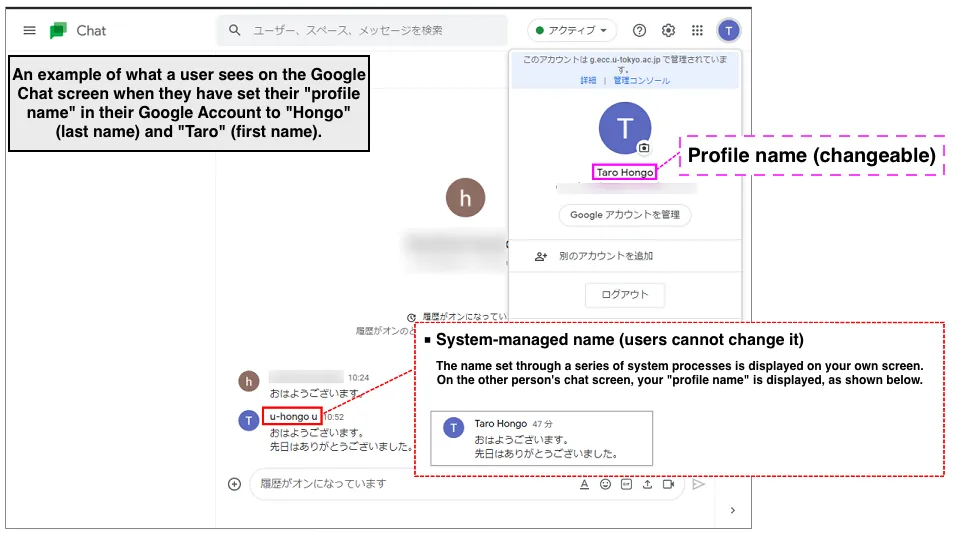Image resolution: width=953 pixels, height=534 pixels.
Task: Open the Google apps grid
Action: (697, 30)
